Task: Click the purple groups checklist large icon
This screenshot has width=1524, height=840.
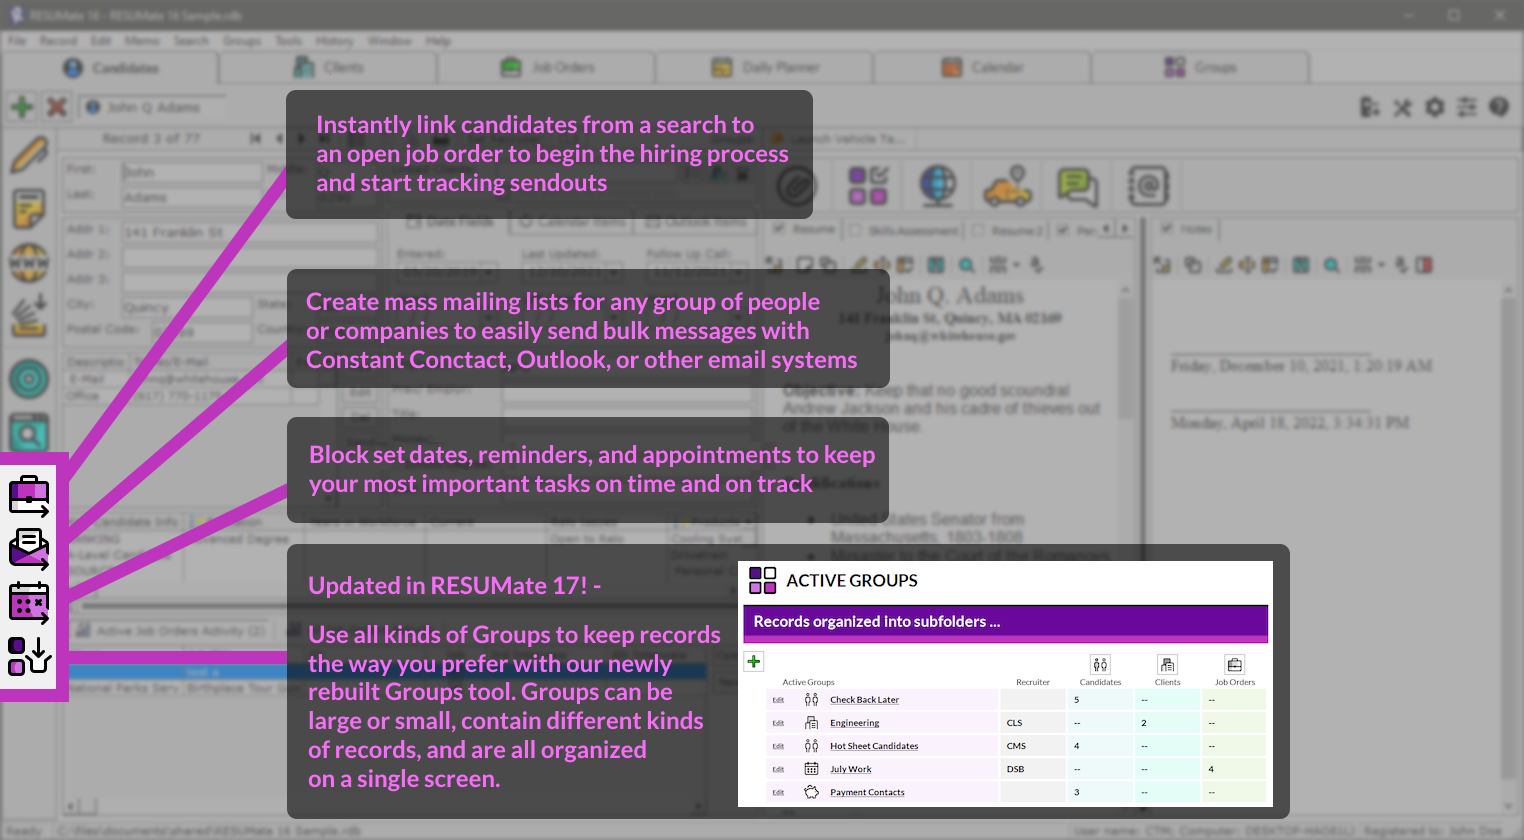Action: (x=868, y=186)
